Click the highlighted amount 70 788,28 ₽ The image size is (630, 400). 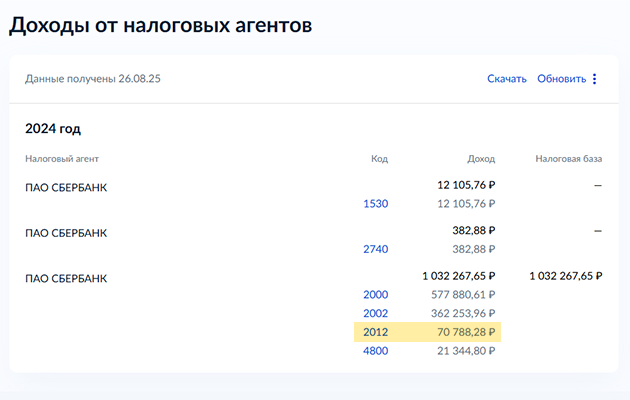(x=466, y=332)
